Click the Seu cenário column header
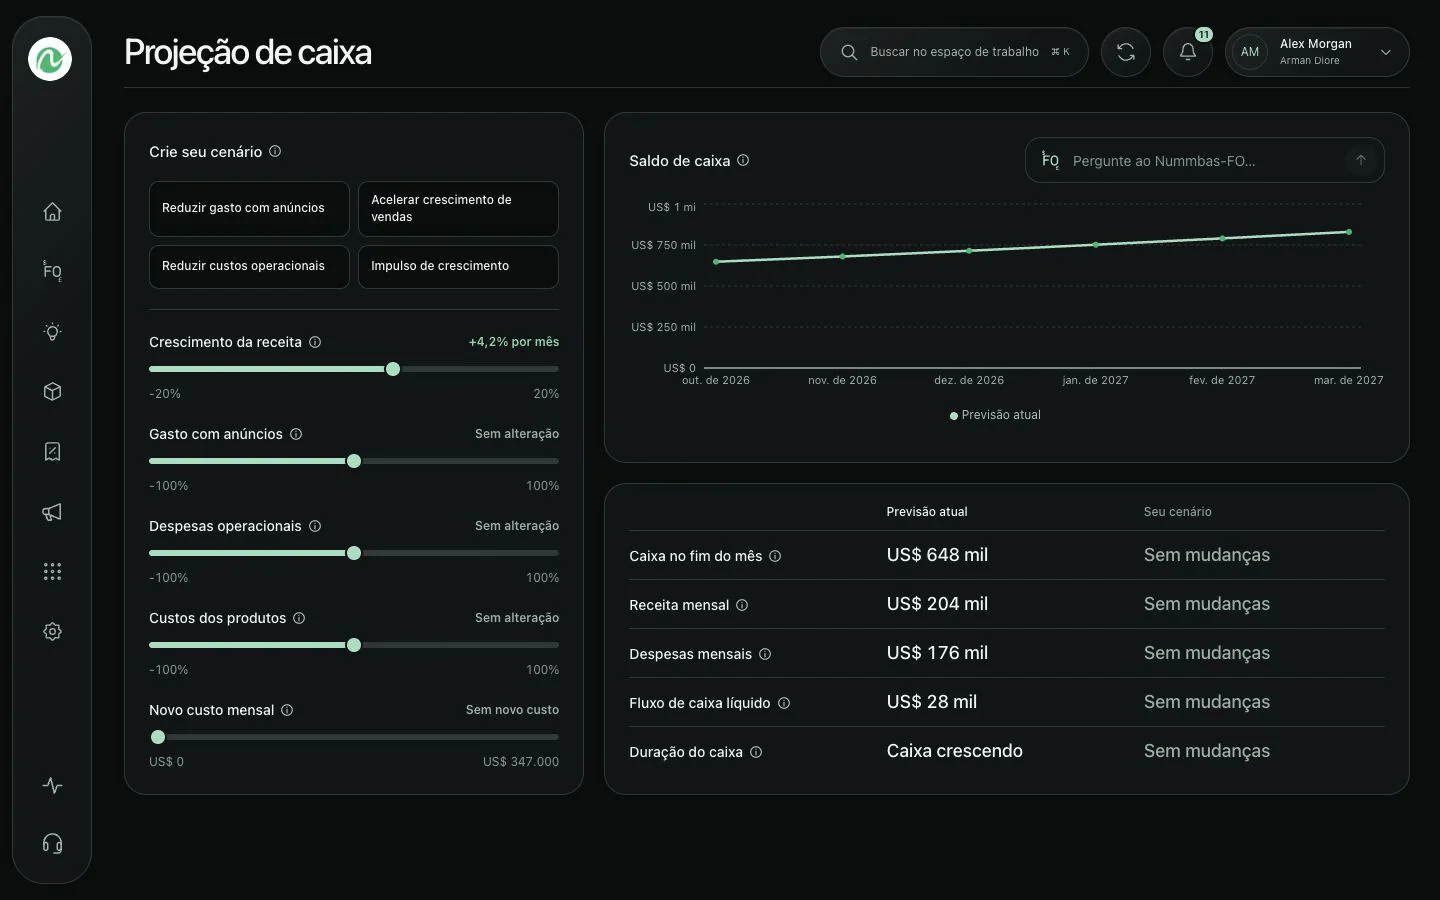Screen dimensions: 1440x900 coord(1178,512)
